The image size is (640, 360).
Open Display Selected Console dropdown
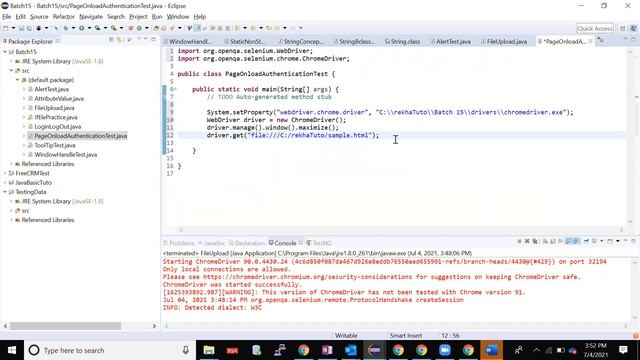pos(602,241)
